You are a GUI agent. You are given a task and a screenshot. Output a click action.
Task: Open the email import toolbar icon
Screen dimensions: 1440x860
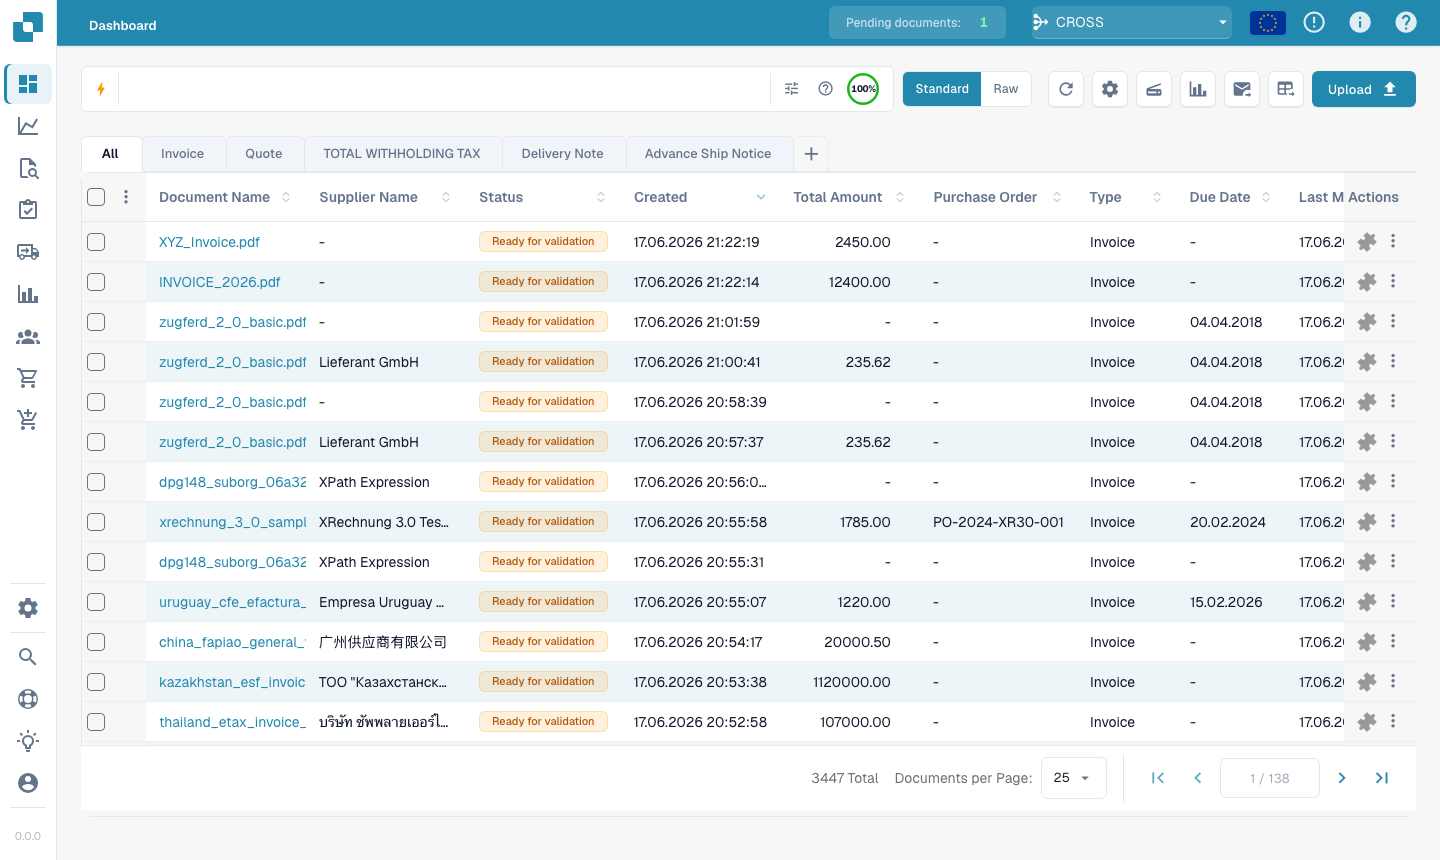pyautogui.click(x=1242, y=89)
